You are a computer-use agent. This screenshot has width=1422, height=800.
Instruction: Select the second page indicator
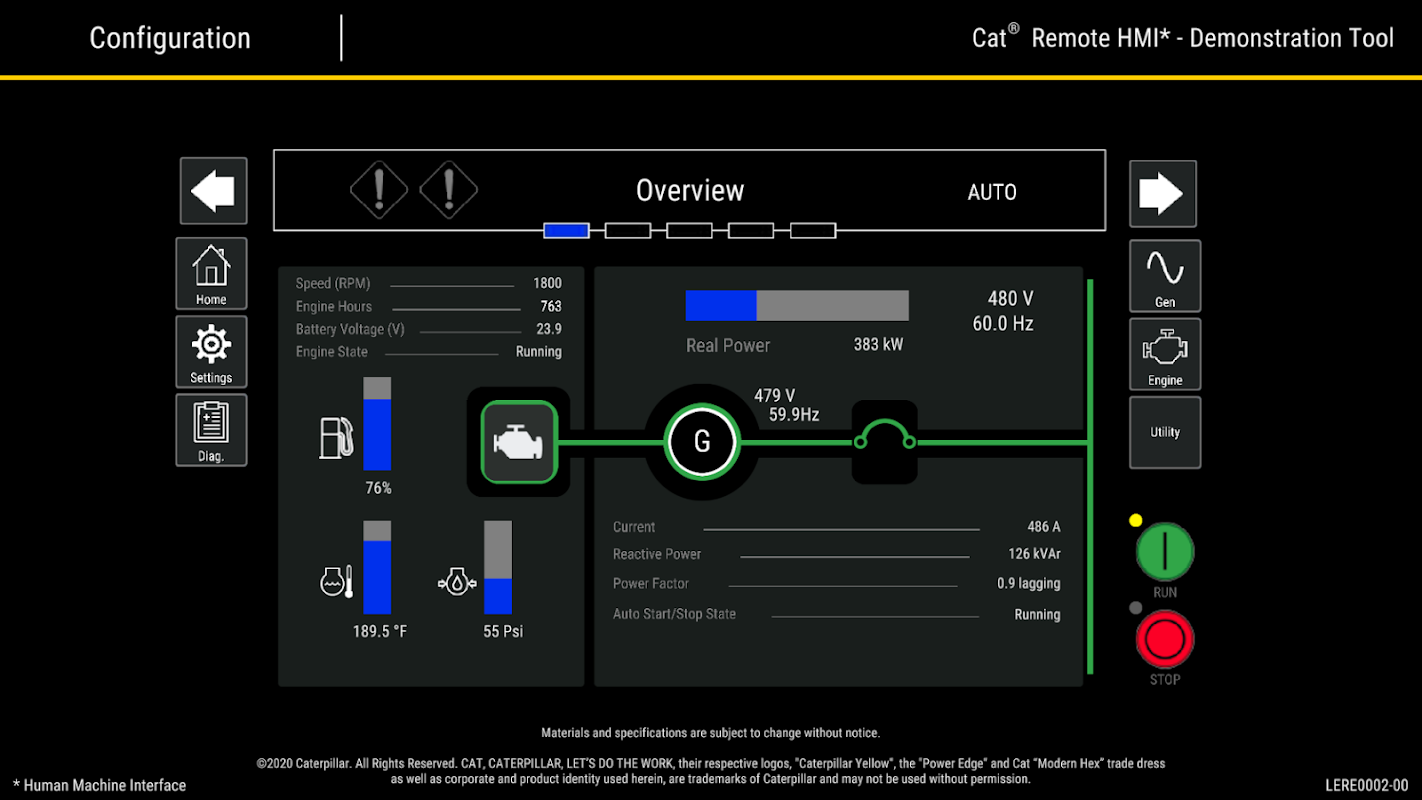point(628,231)
